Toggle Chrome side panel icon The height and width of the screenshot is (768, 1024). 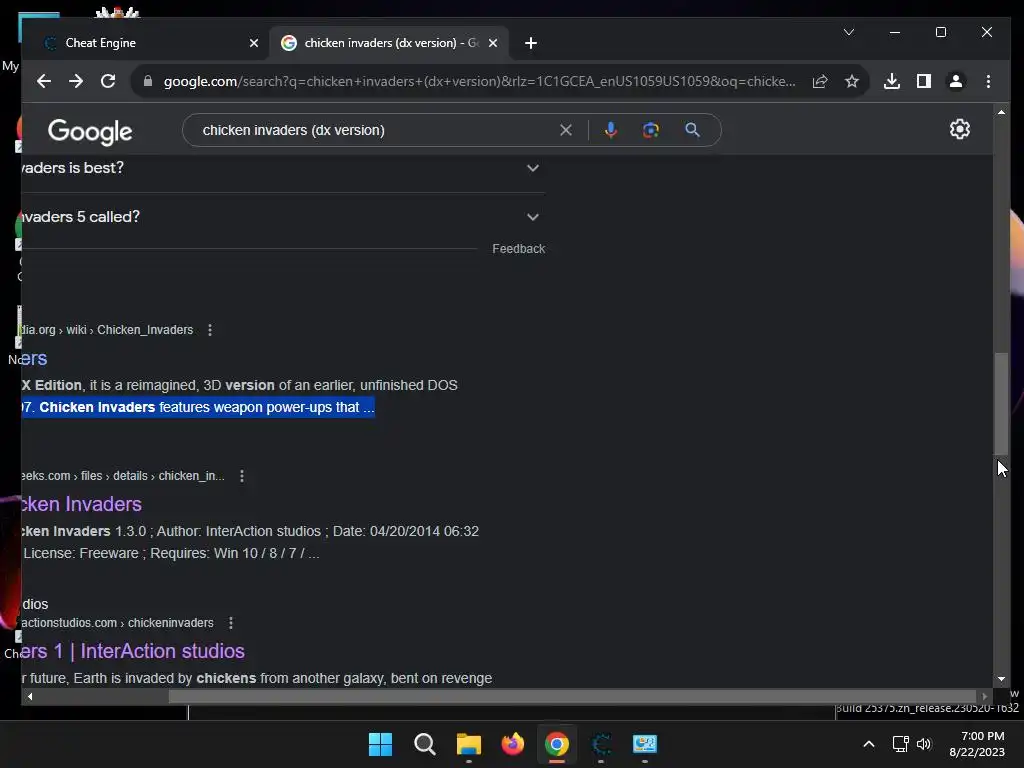click(x=923, y=81)
